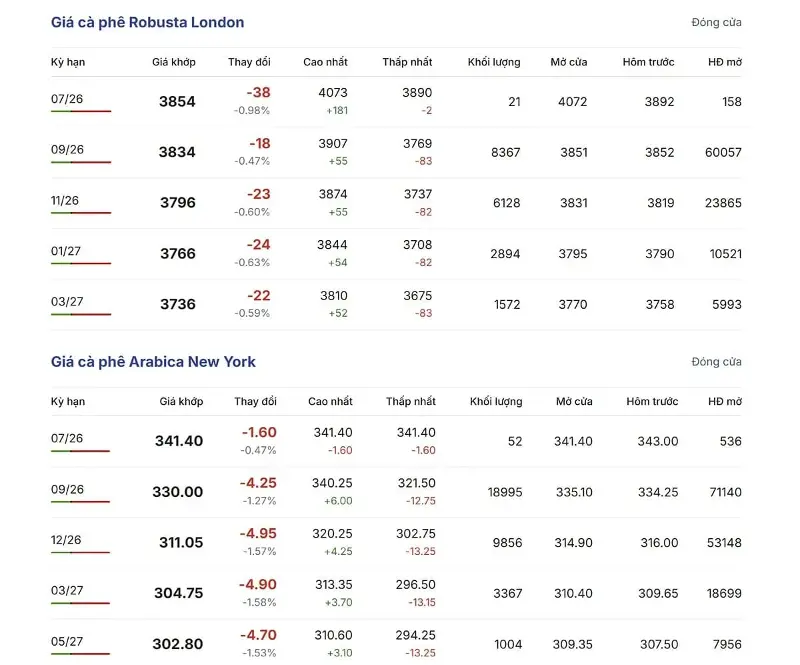Image resolution: width=800 pixels, height=665 pixels.
Task: Select Robusta 07/26 contract term
Action: [67, 99]
